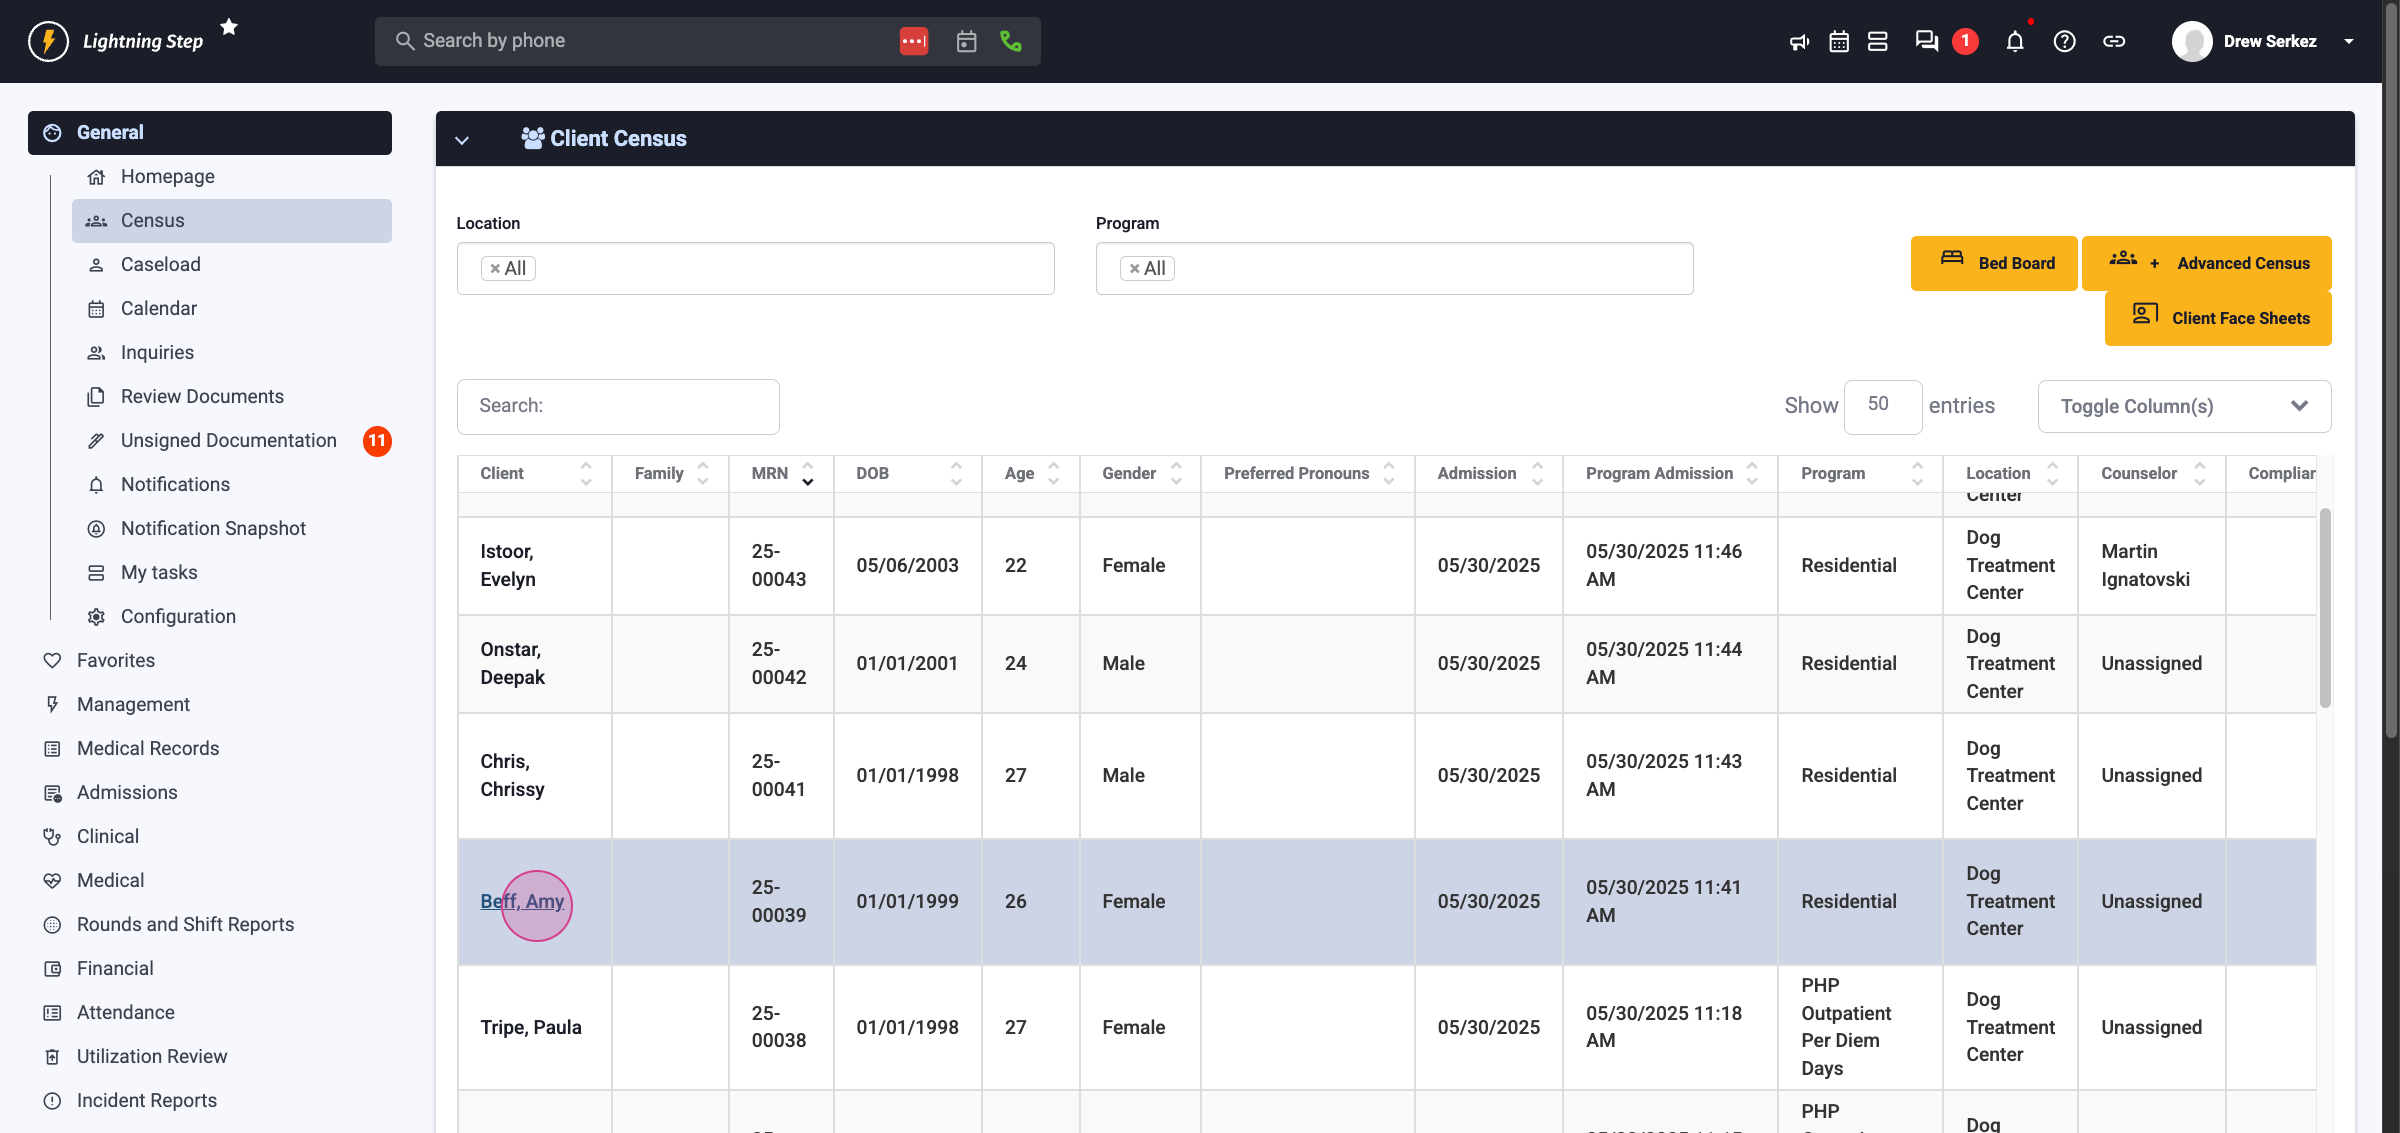Click the red message bubble icon in search bar
Viewport: 2400px width, 1133px height.
coord(913,41)
